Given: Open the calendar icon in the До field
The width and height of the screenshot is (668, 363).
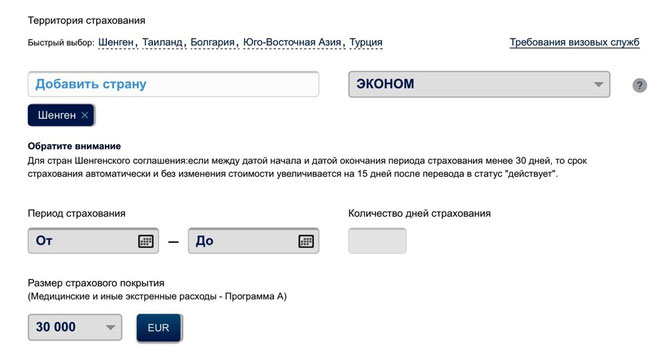Looking at the screenshot, I should click(x=306, y=241).
